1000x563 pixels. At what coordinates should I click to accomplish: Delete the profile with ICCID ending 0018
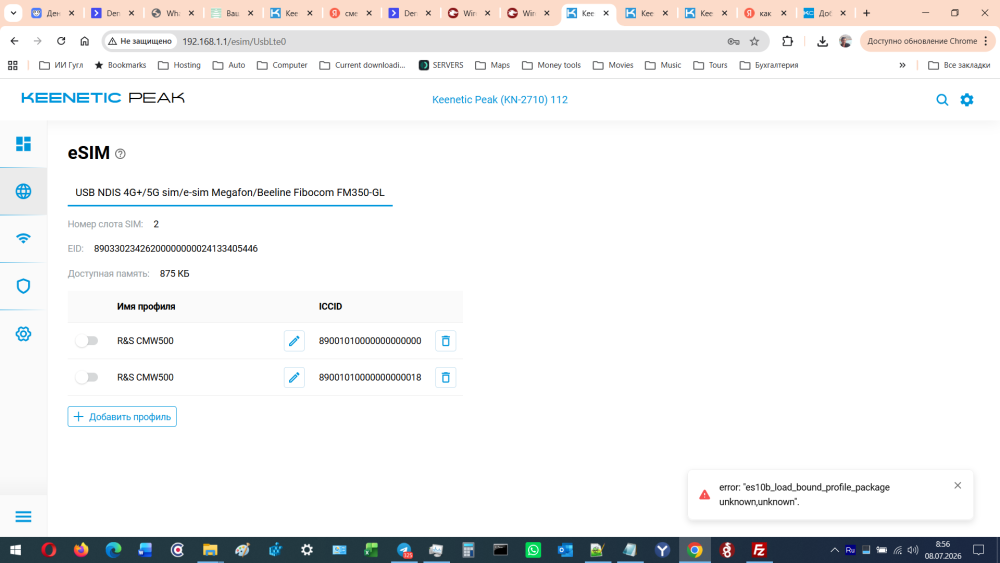pyautogui.click(x=446, y=377)
